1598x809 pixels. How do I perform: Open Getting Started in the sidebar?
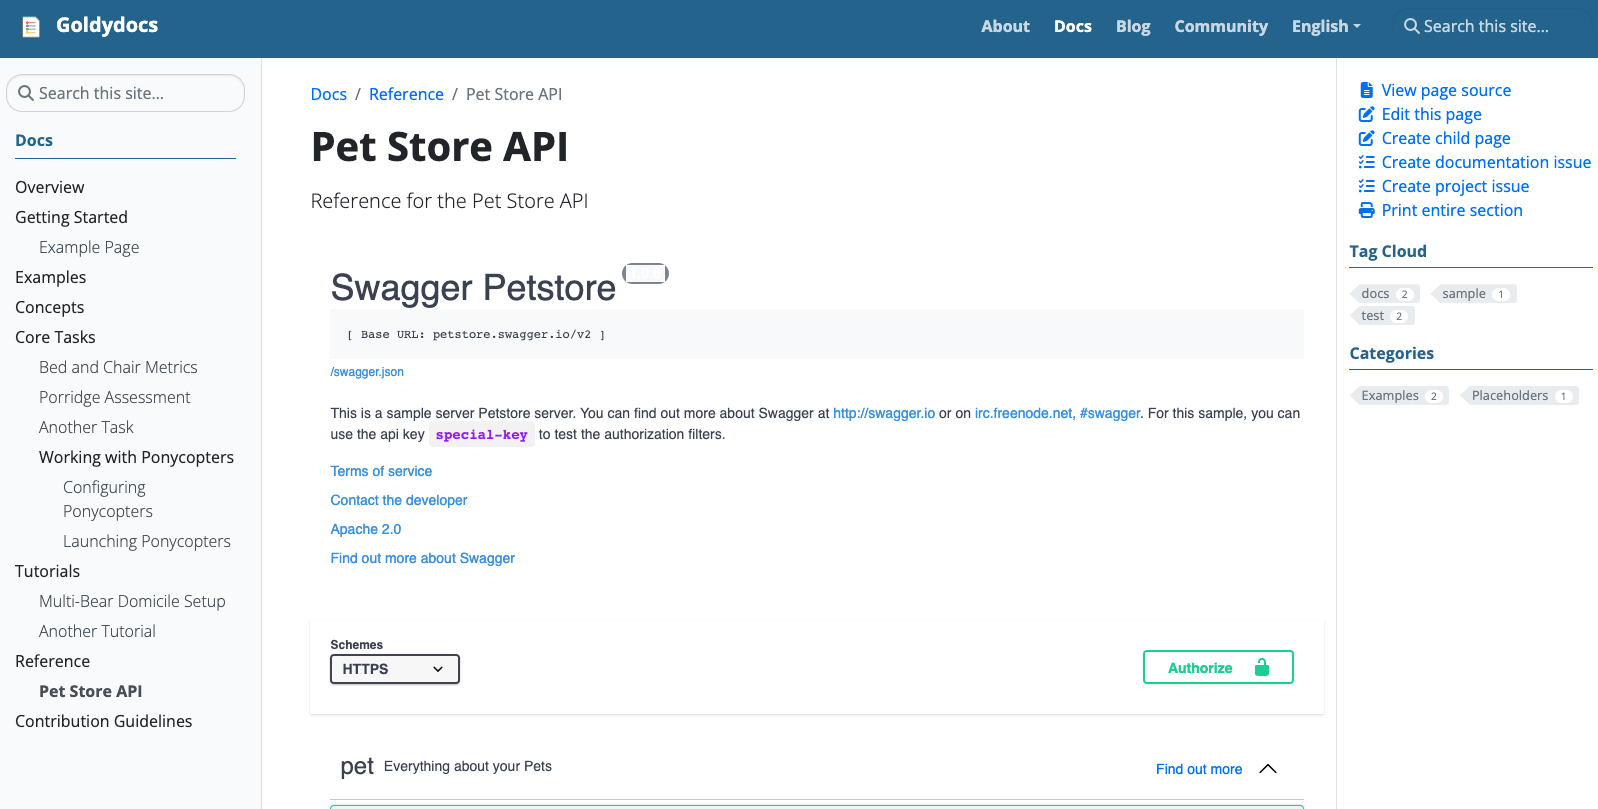(x=71, y=217)
